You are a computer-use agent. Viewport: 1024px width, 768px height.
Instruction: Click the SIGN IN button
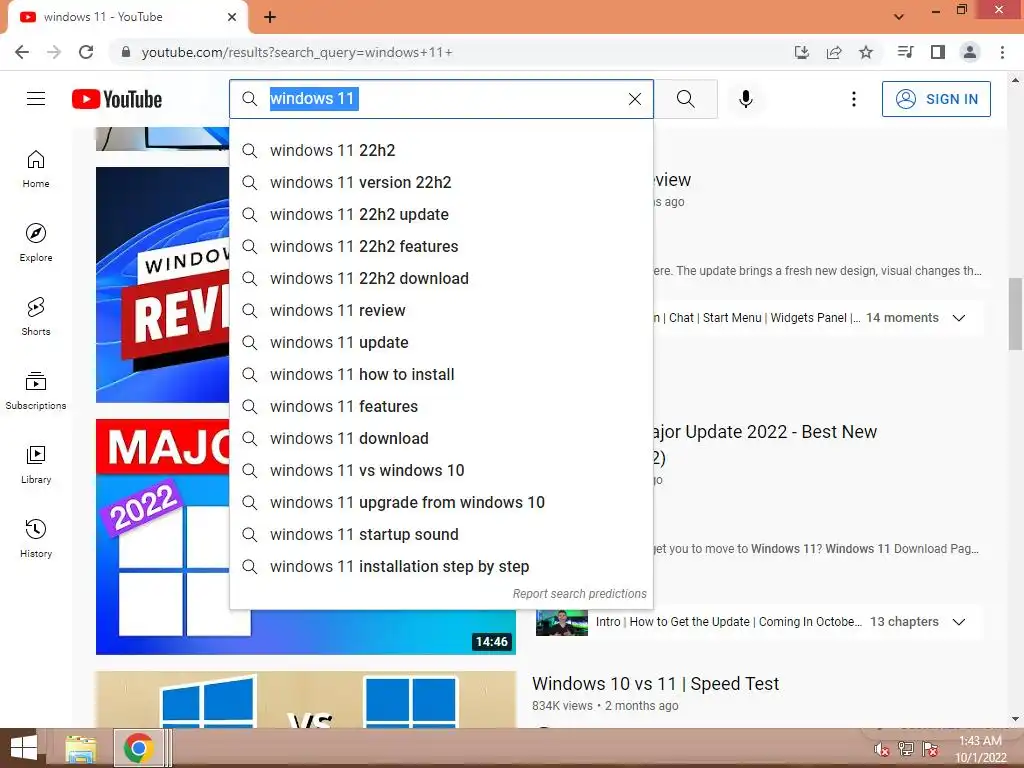(x=936, y=99)
